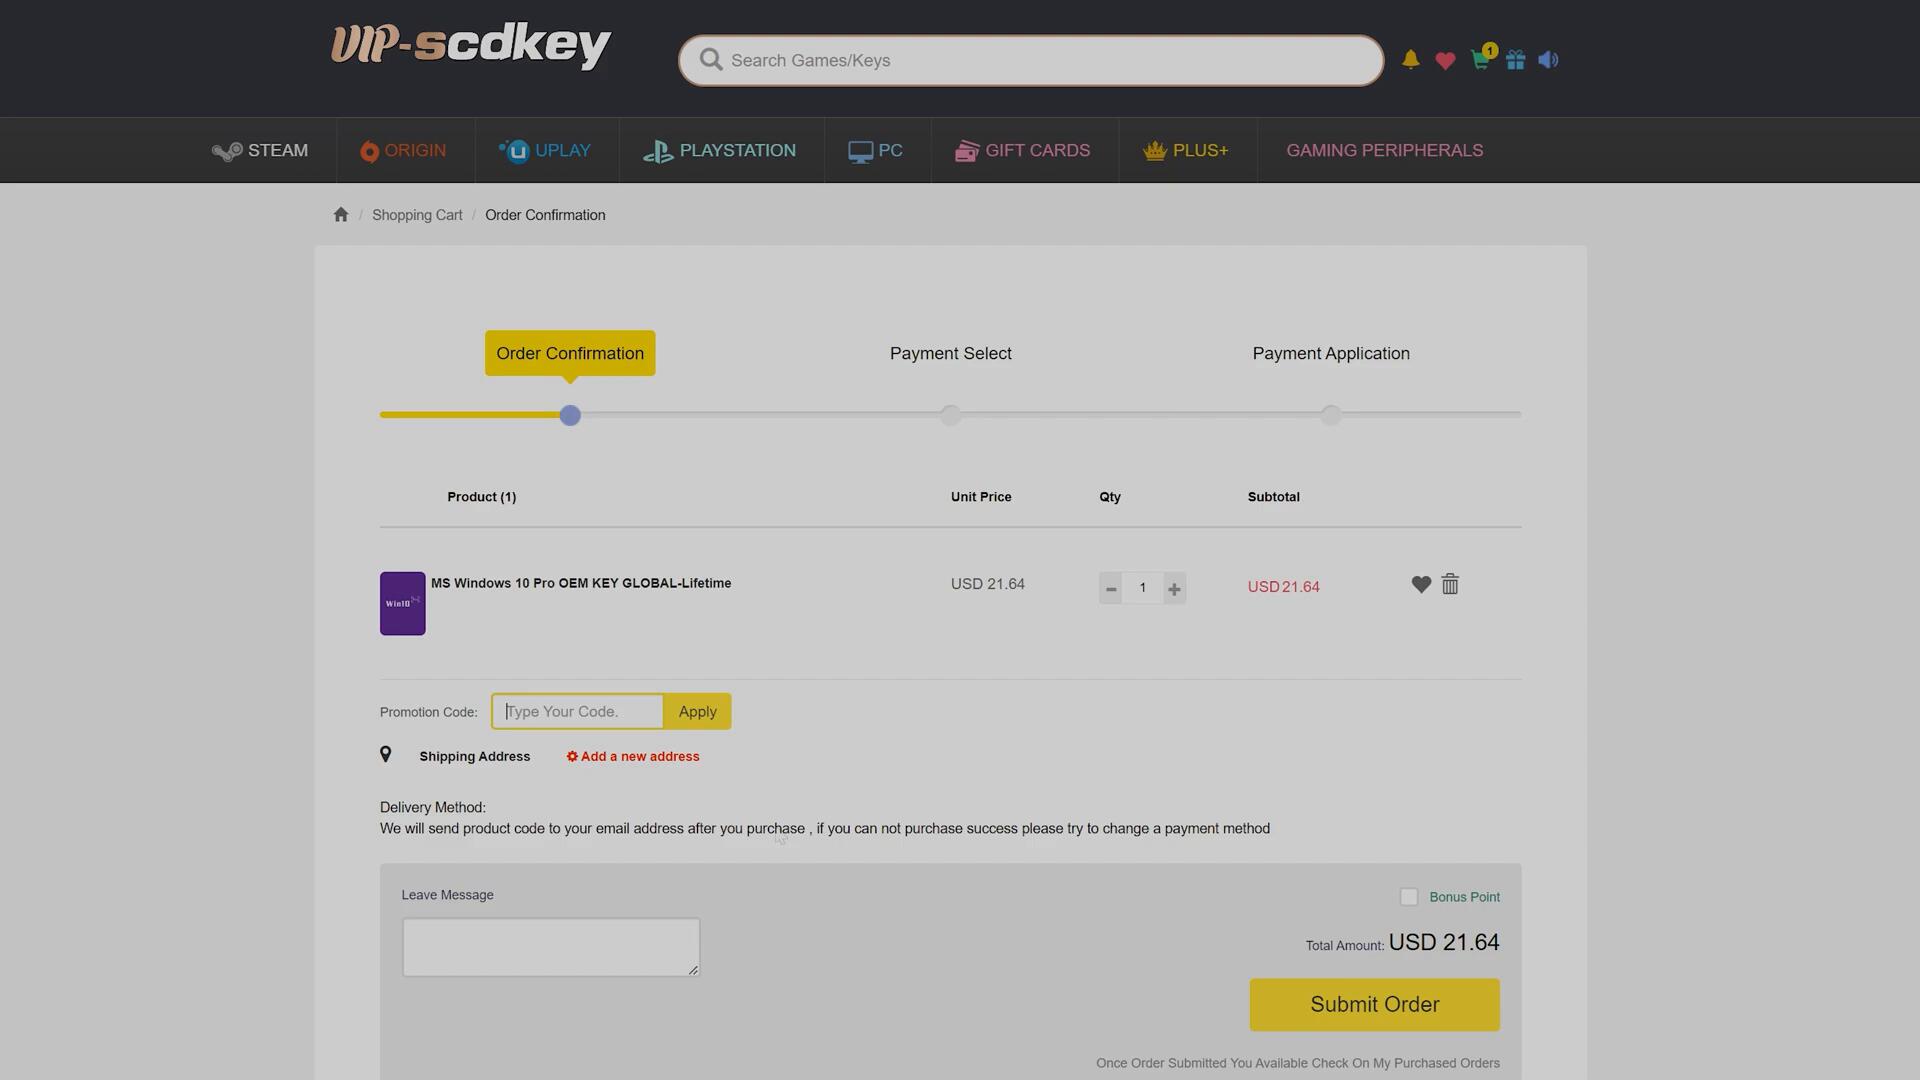The image size is (1920, 1080).
Task: Increase quantity with plus button
Action: tap(1174, 589)
